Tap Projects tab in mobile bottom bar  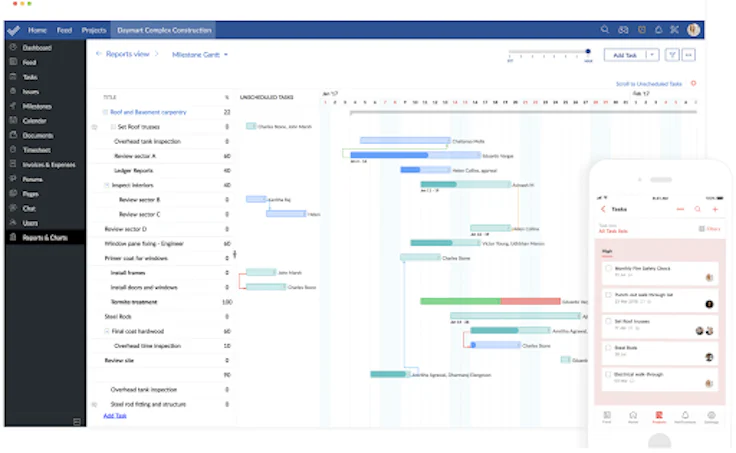click(659, 417)
